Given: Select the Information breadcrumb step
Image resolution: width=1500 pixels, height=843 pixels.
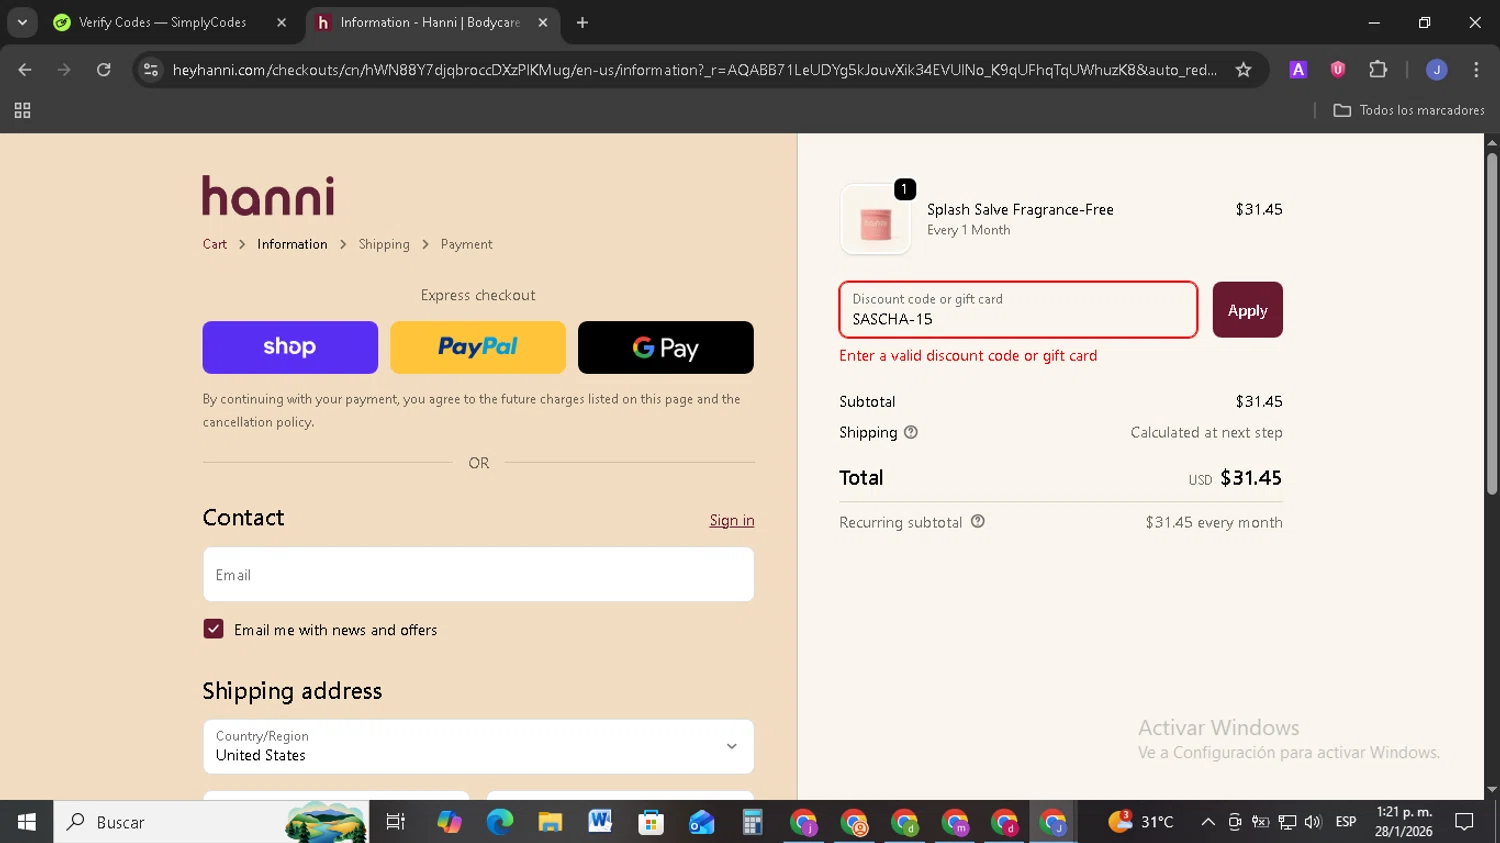Looking at the screenshot, I should click(x=292, y=244).
